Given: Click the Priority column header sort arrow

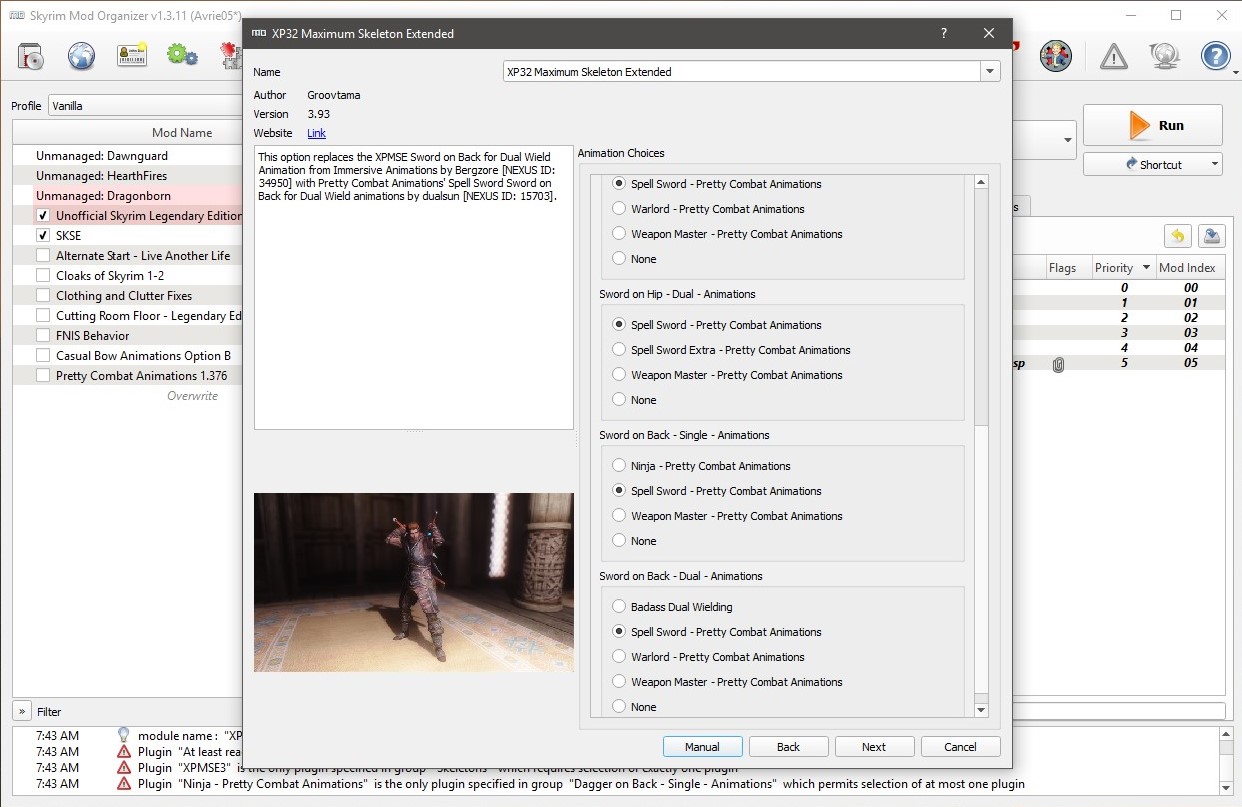Looking at the screenshot, I should 1147,268.
